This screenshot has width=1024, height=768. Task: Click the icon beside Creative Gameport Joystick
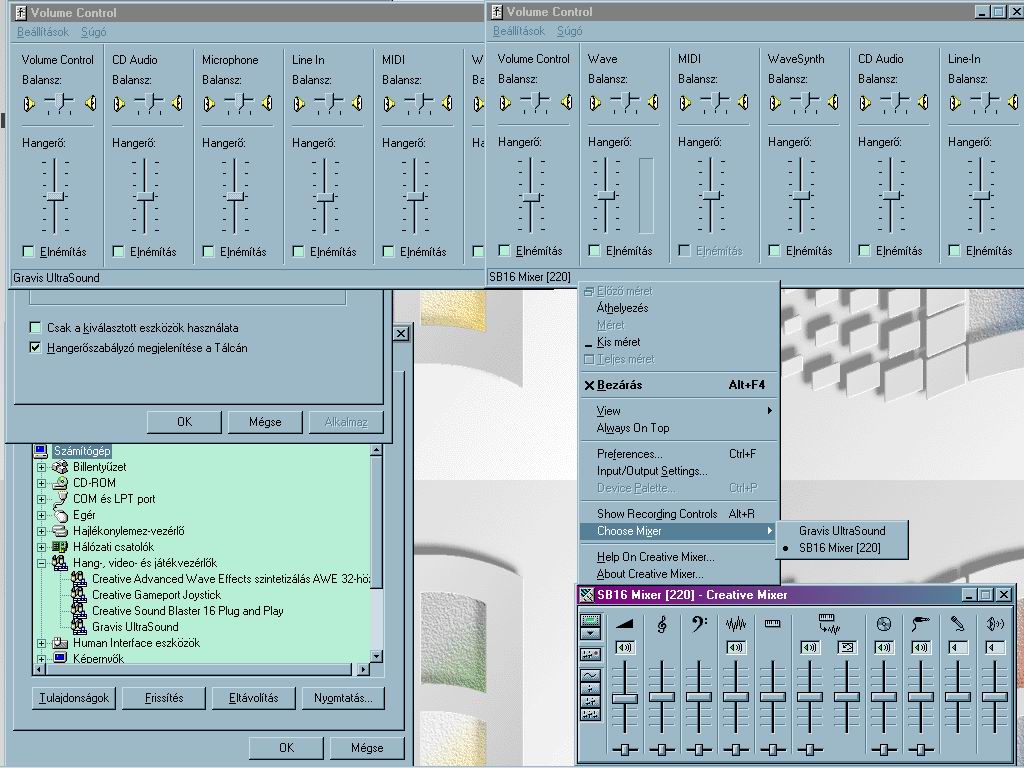[79, 595]
